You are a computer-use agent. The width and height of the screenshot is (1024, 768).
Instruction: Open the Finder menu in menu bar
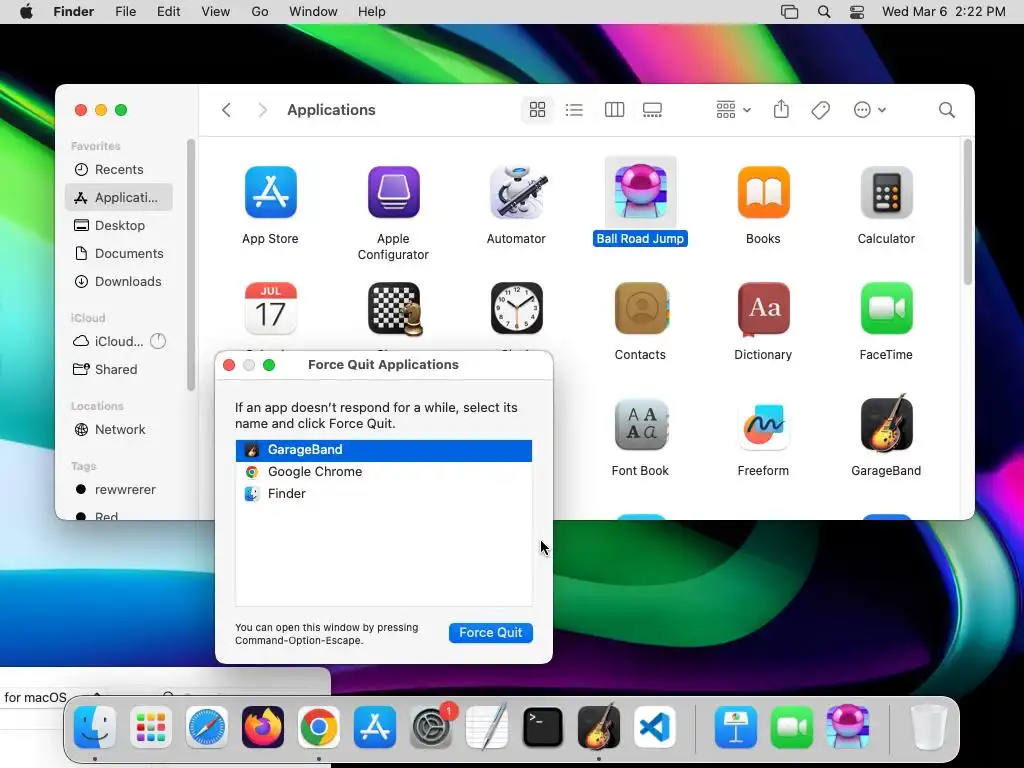point(73,12)
